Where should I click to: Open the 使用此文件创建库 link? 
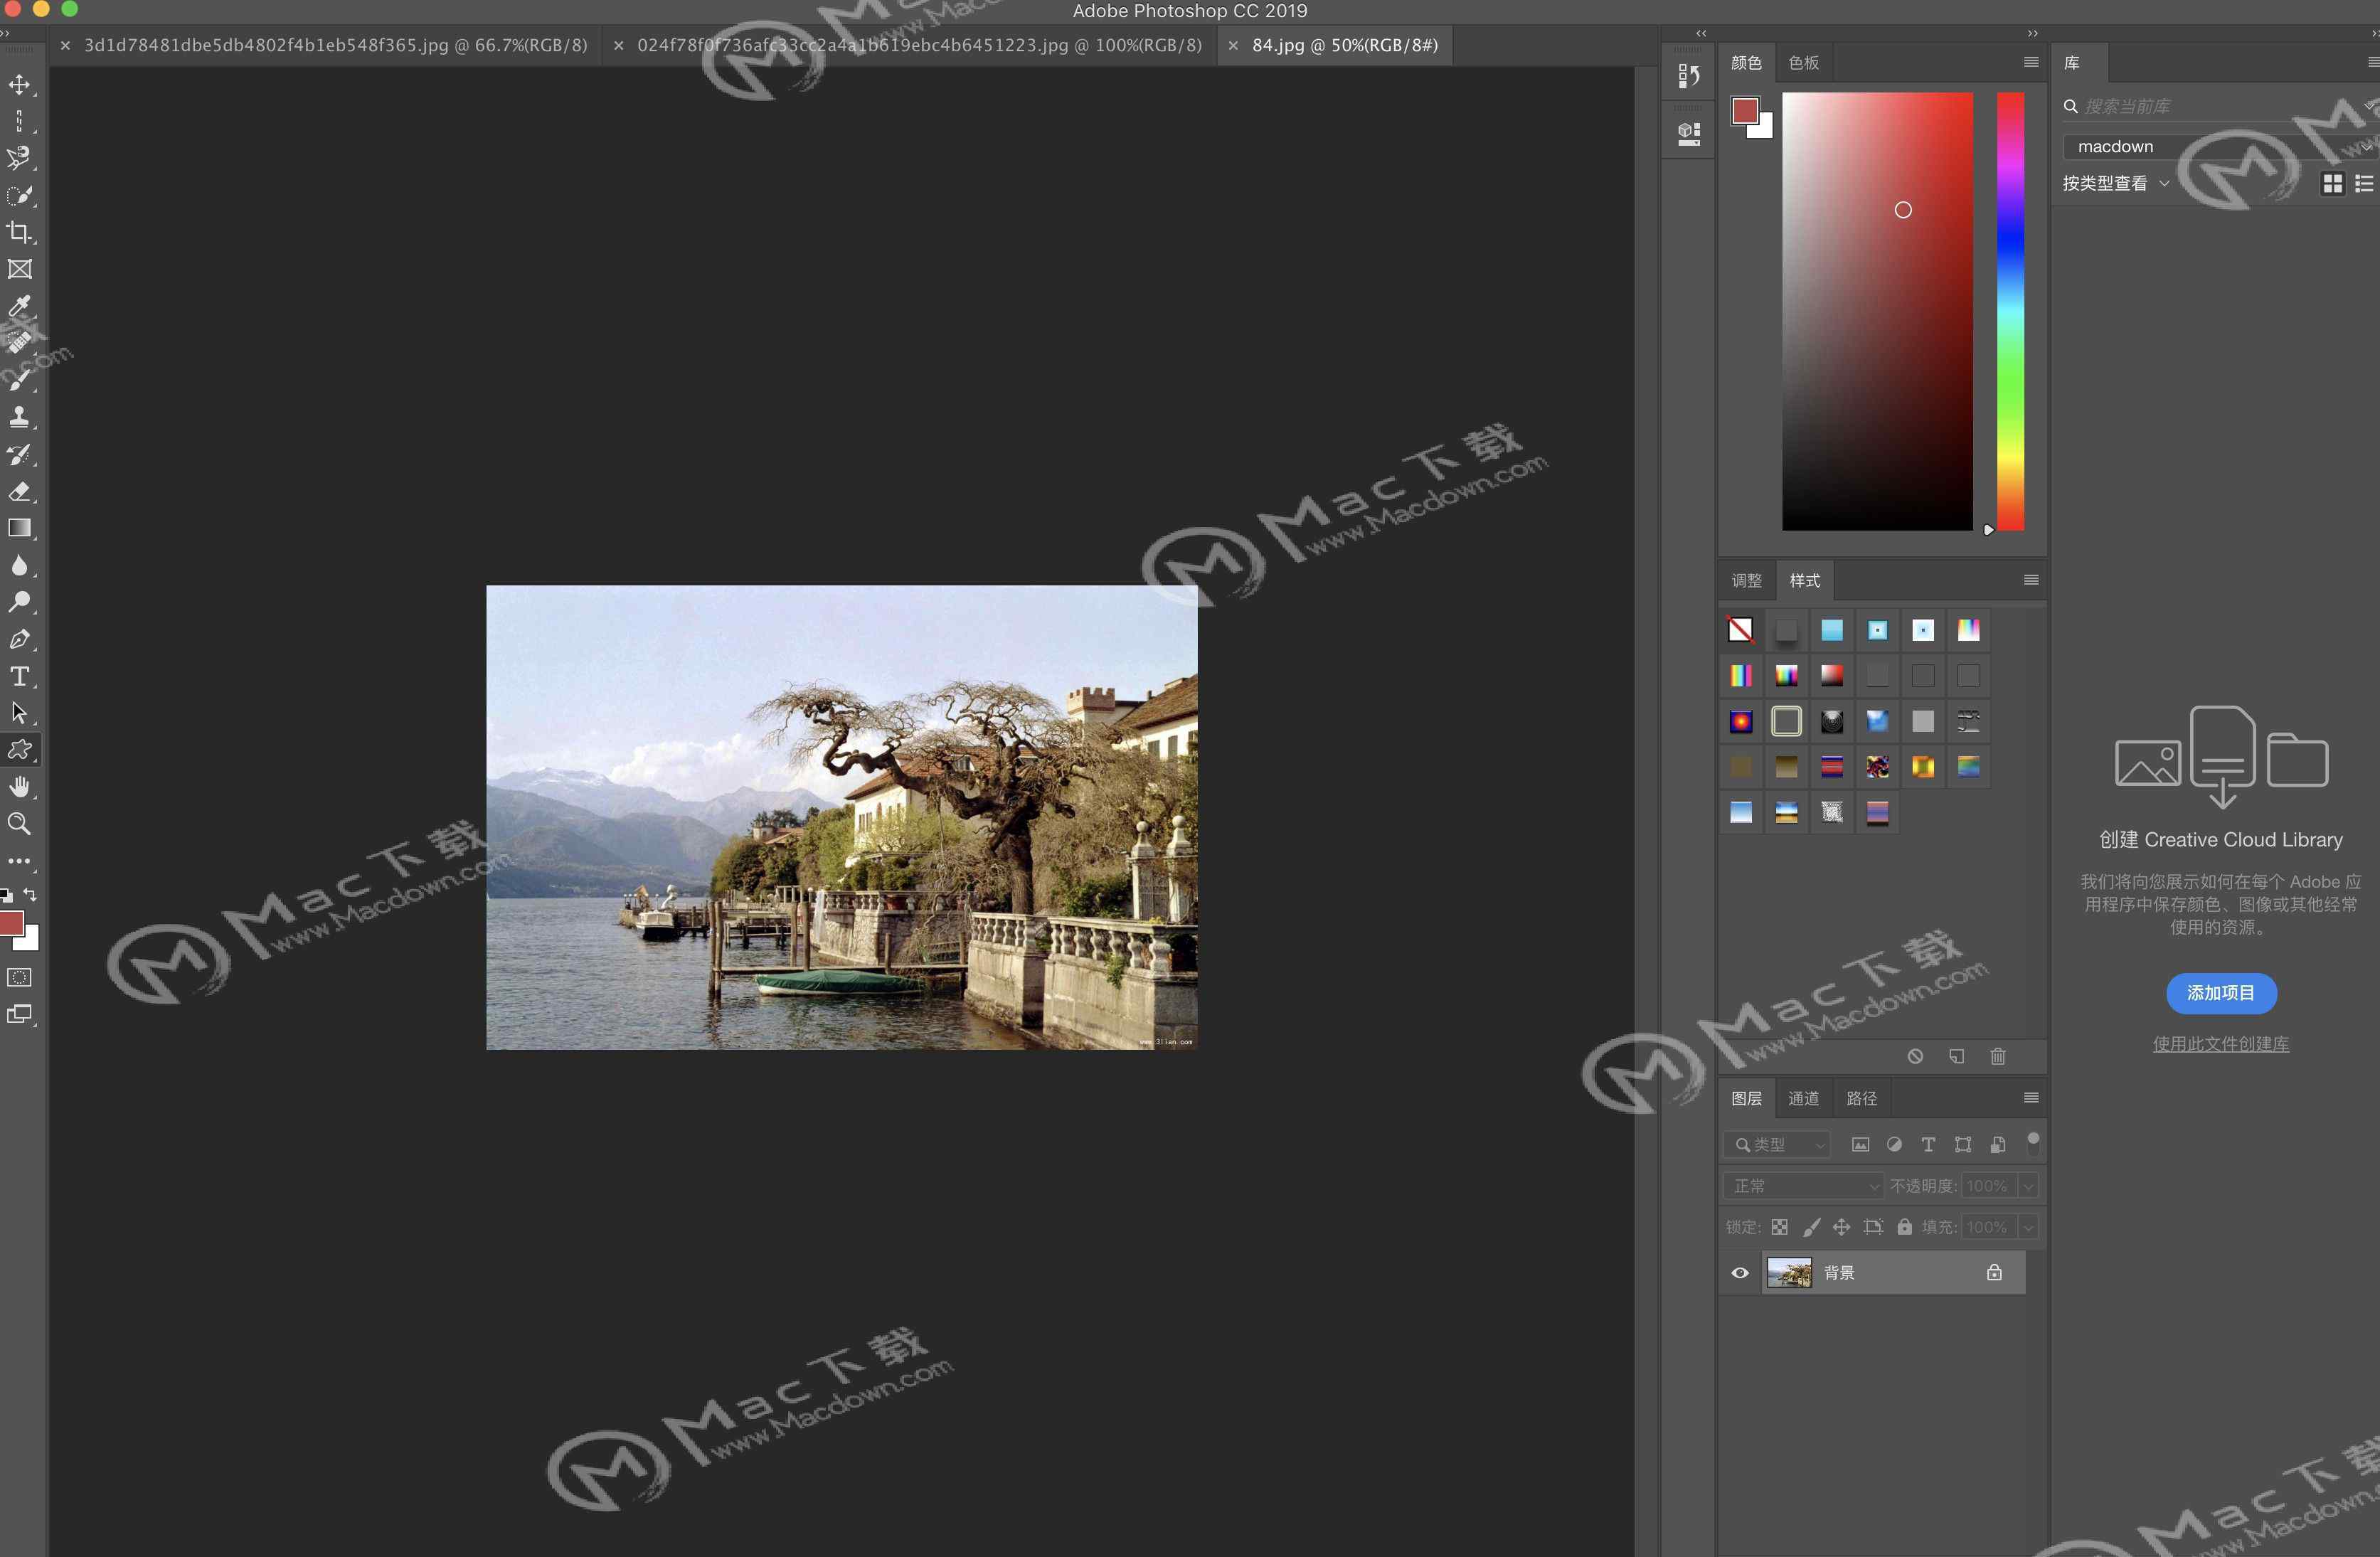2221,1044
